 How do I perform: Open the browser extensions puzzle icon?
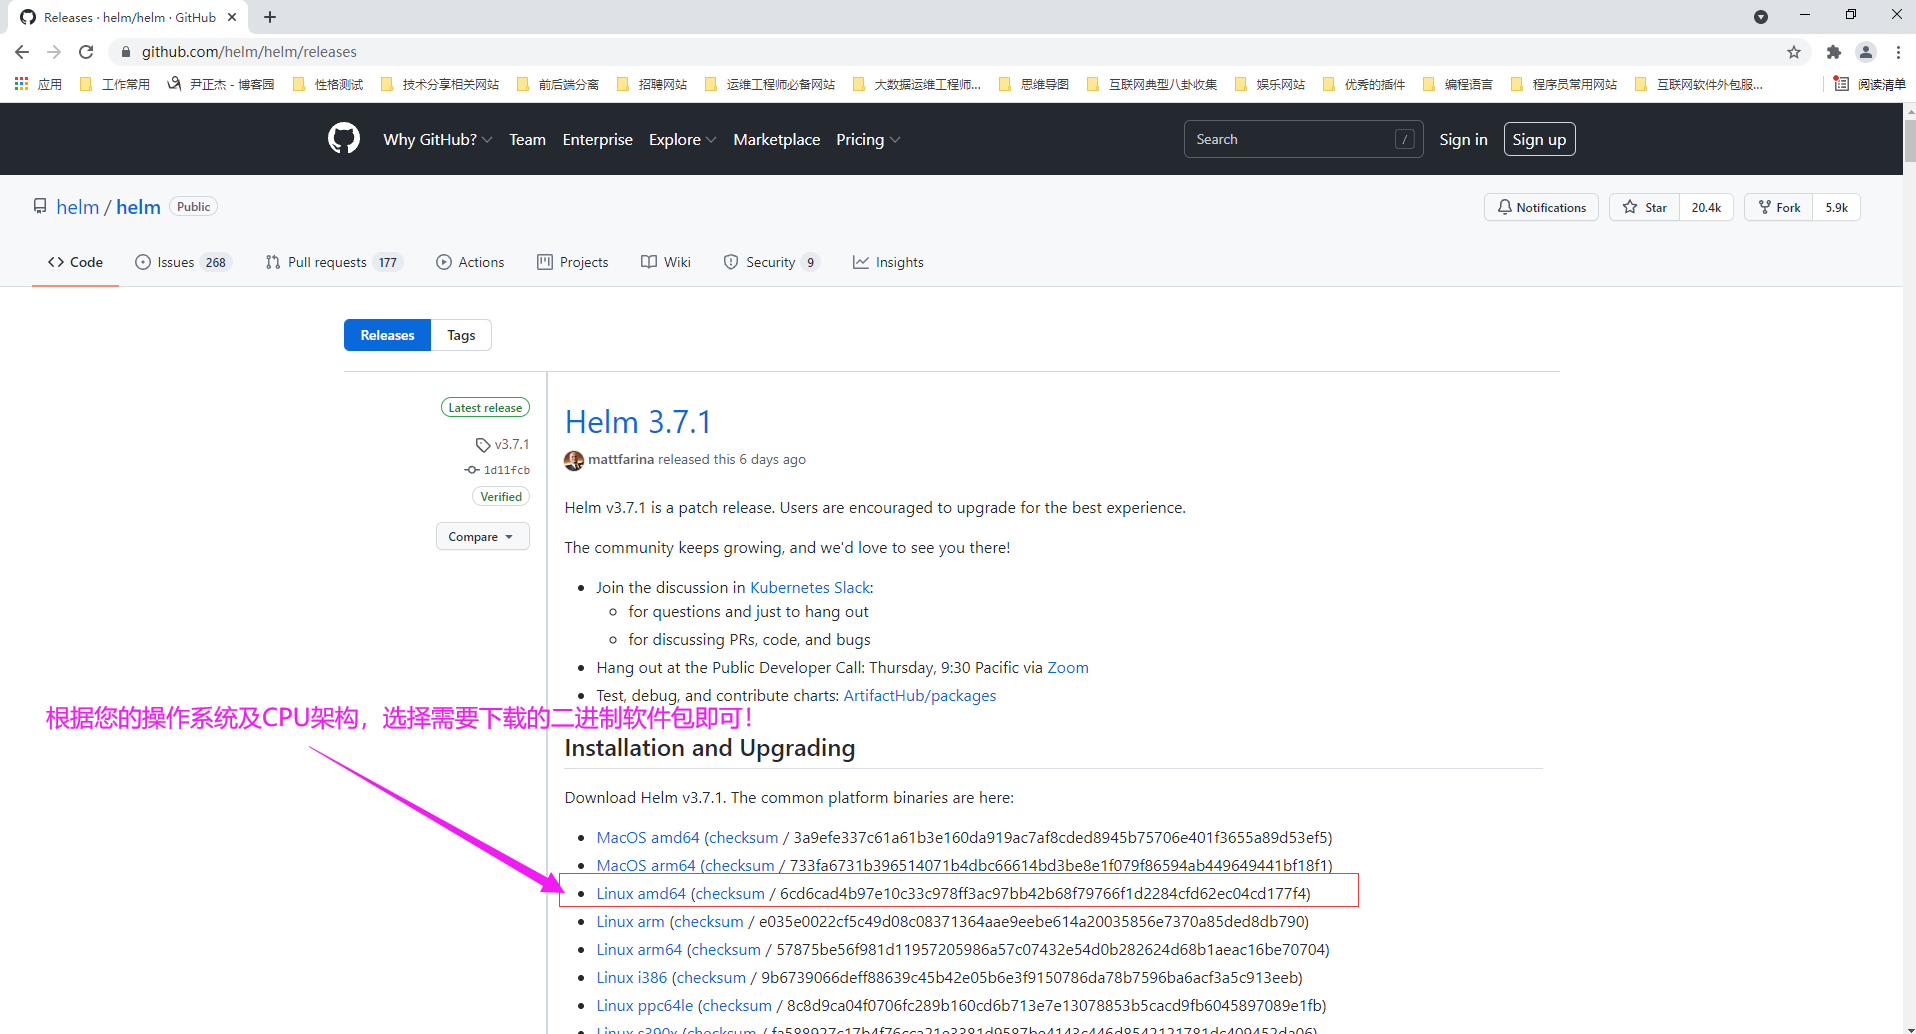coord(1833,52)
